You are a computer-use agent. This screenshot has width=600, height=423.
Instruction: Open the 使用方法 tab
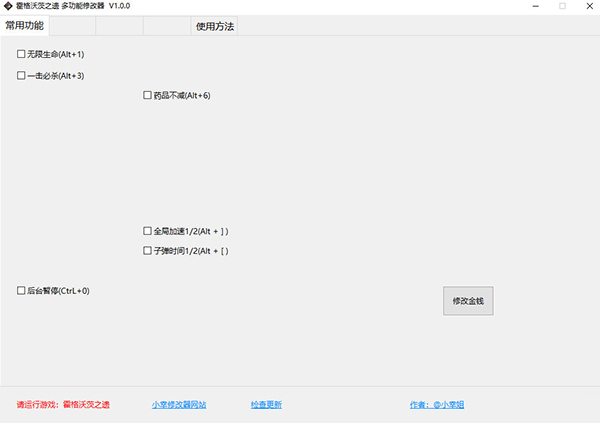(x=215, y=26)
